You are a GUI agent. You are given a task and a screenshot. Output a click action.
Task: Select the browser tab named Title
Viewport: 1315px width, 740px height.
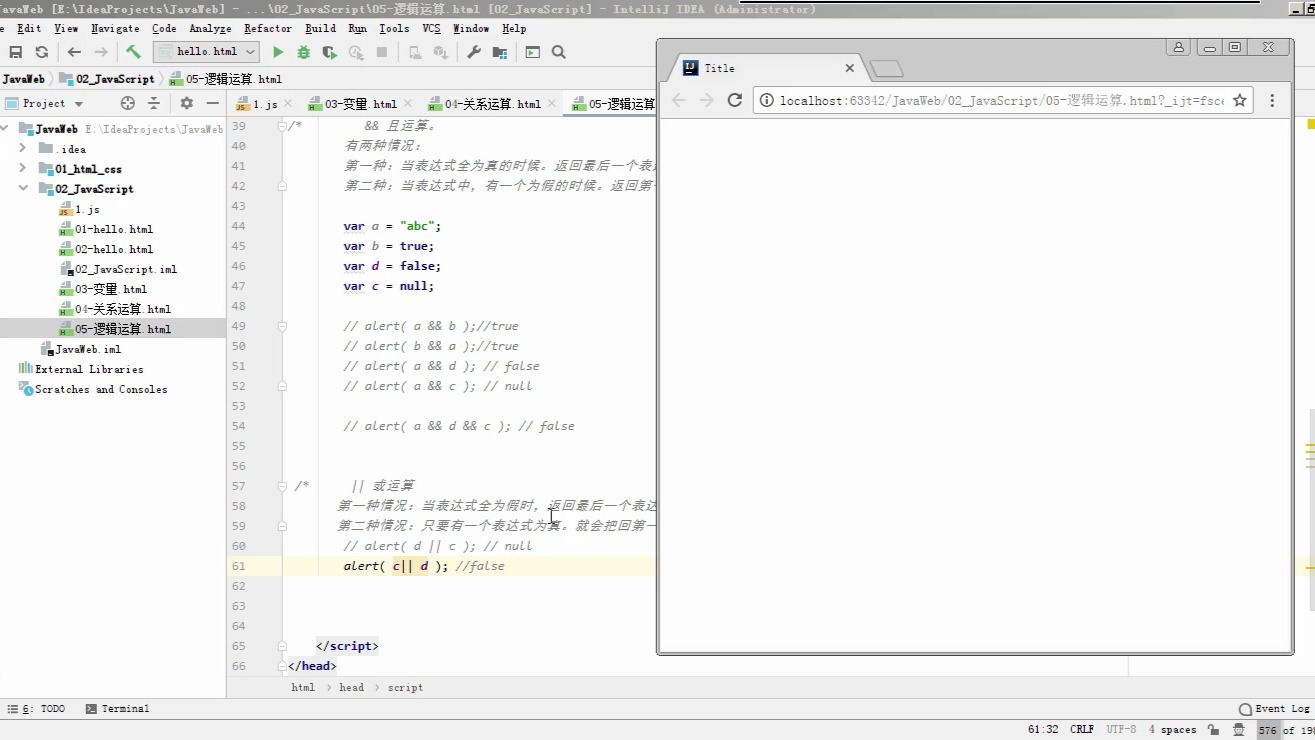[766, 68]
